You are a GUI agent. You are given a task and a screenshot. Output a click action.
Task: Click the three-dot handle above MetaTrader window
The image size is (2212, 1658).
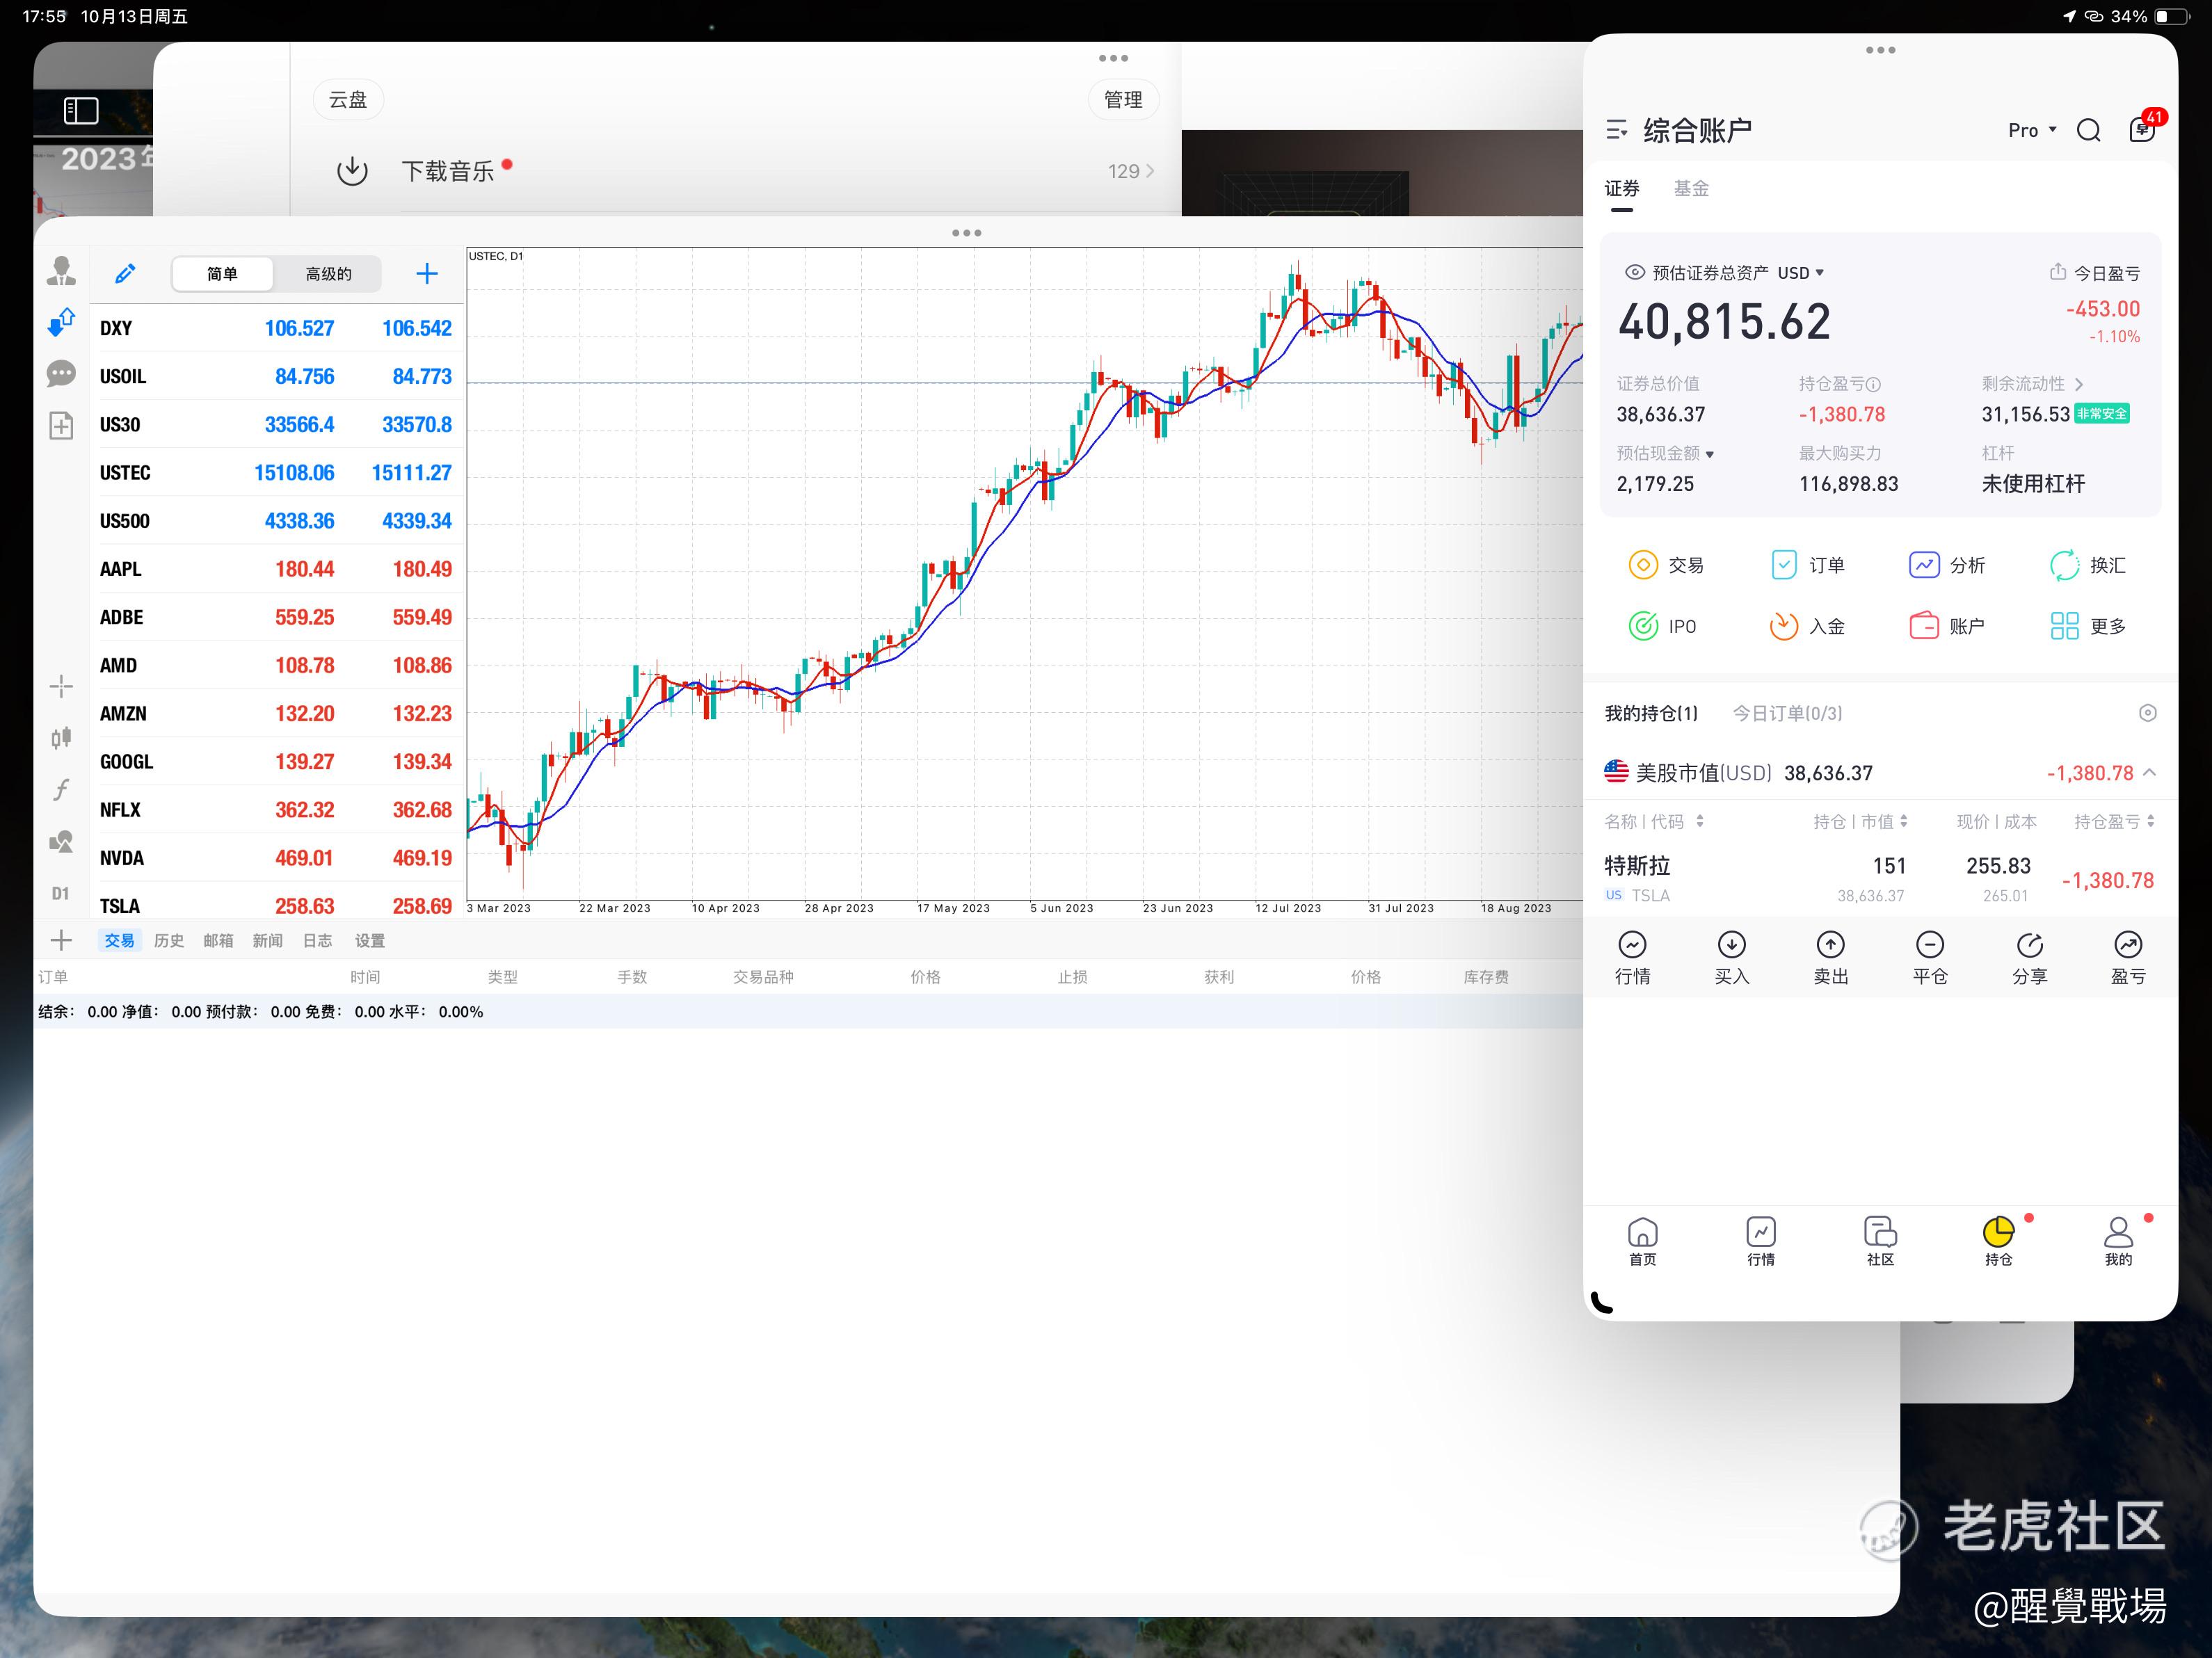pyautogui.click(x=966, y=233)
